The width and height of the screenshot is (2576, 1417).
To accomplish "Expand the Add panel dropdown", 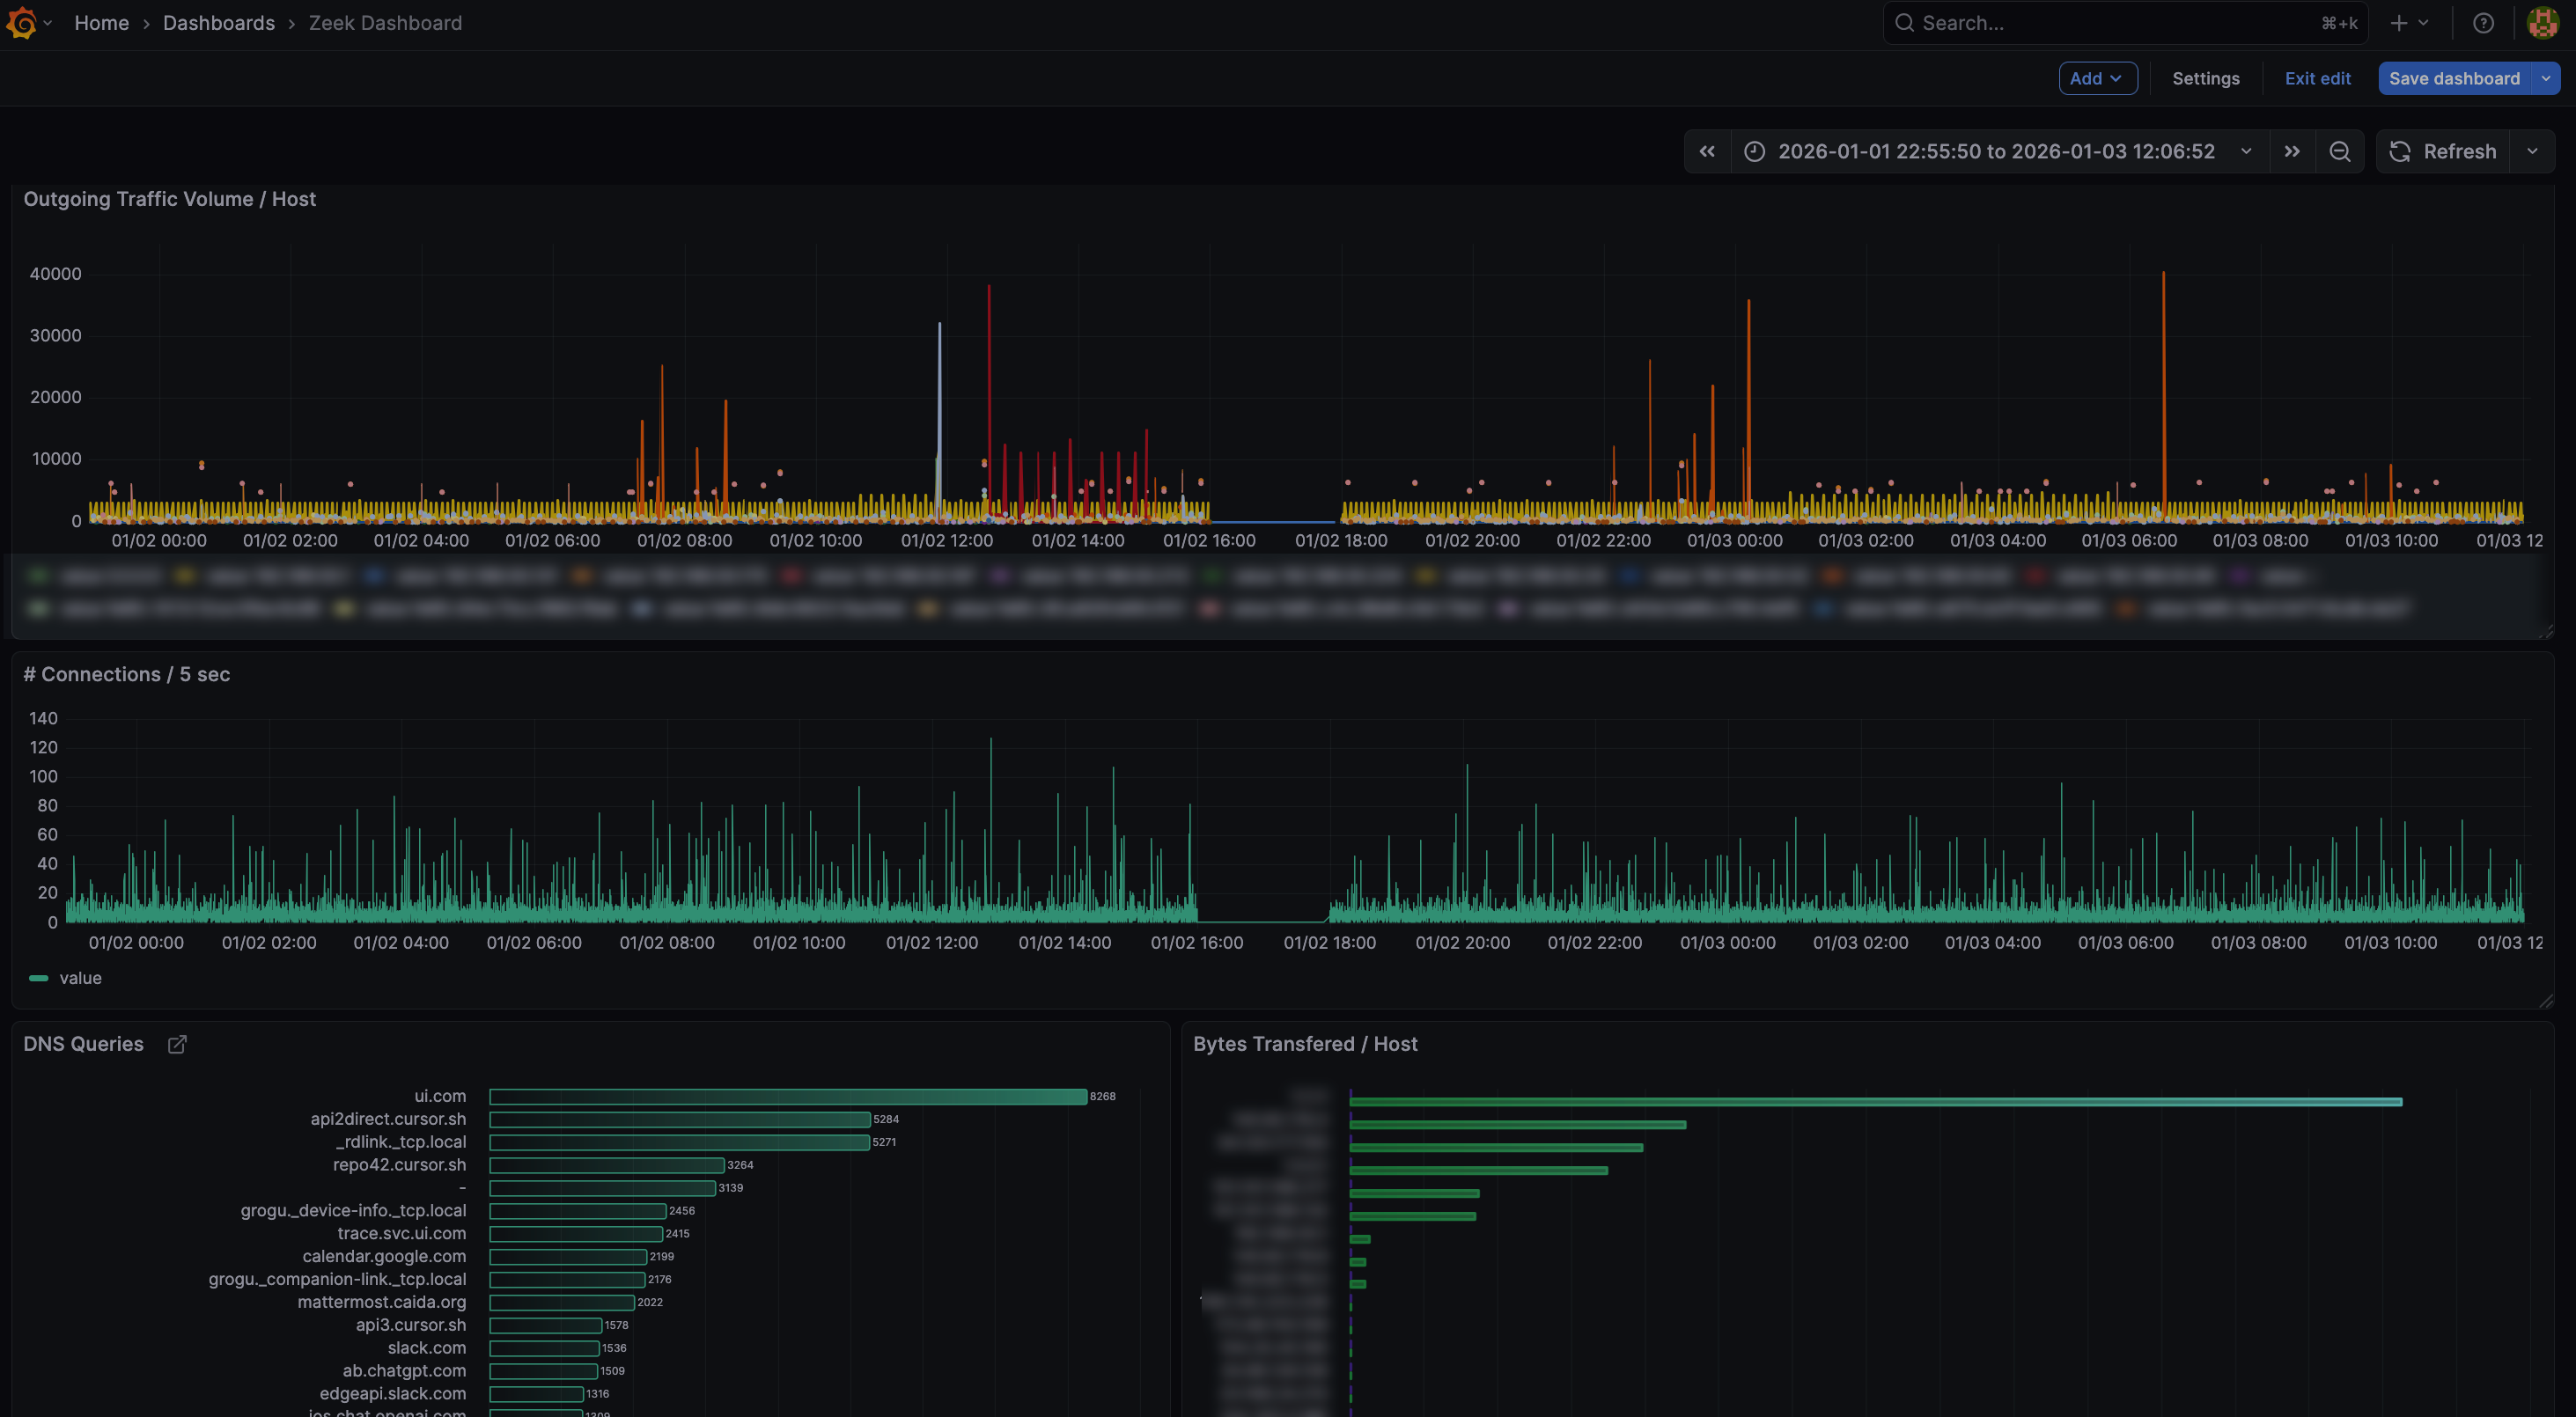I will click(x=2097, y=78).
